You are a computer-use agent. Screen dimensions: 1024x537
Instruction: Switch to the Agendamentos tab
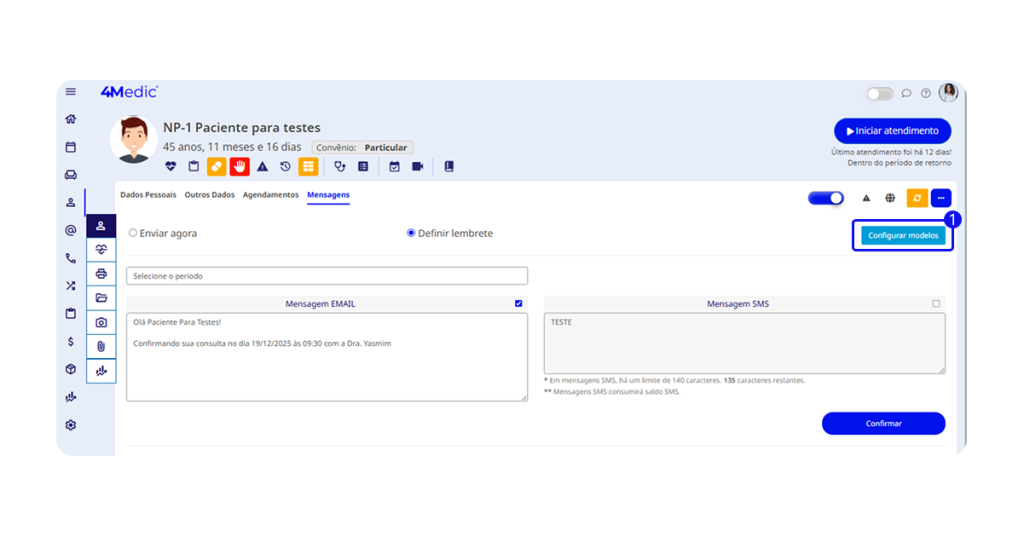pyautogui.click(x=270, y=195)
